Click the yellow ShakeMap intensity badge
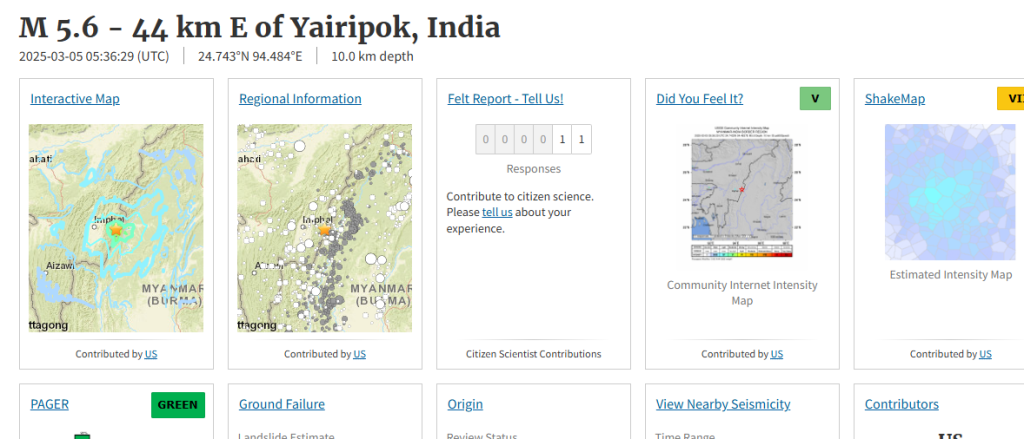 1010,98
